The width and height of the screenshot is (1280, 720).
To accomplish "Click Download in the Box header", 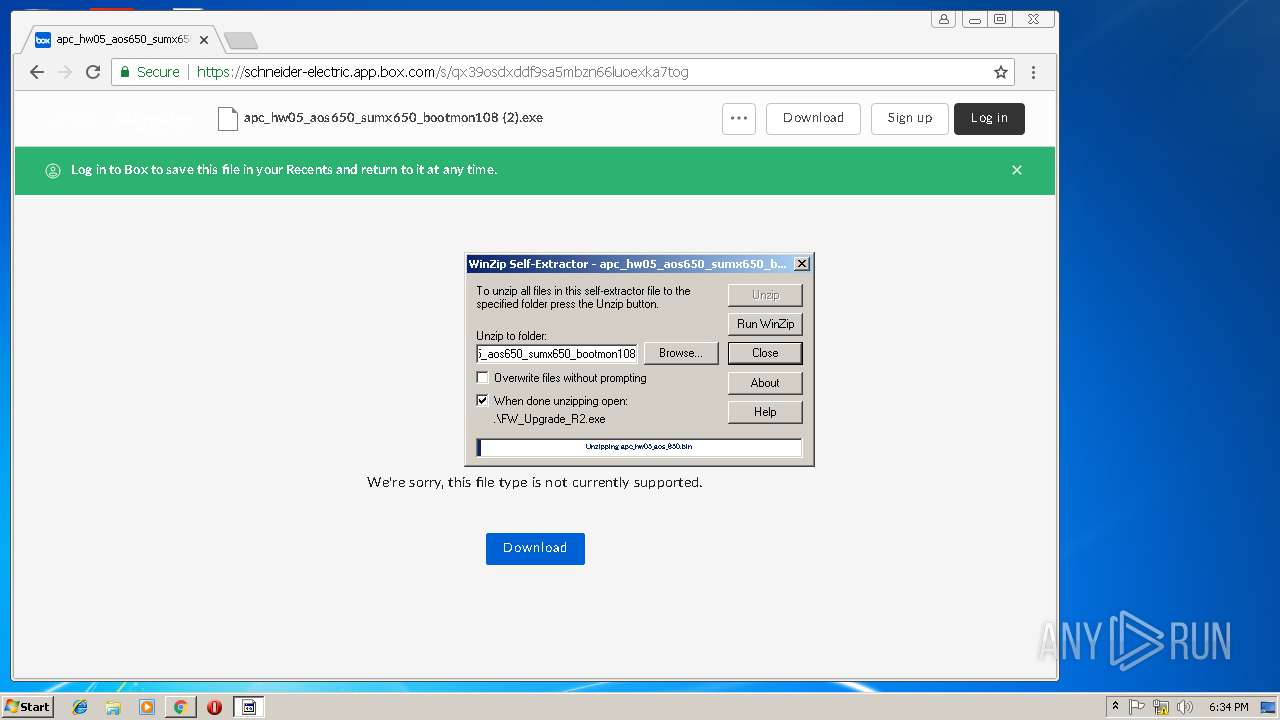I will tap(813, 118).
